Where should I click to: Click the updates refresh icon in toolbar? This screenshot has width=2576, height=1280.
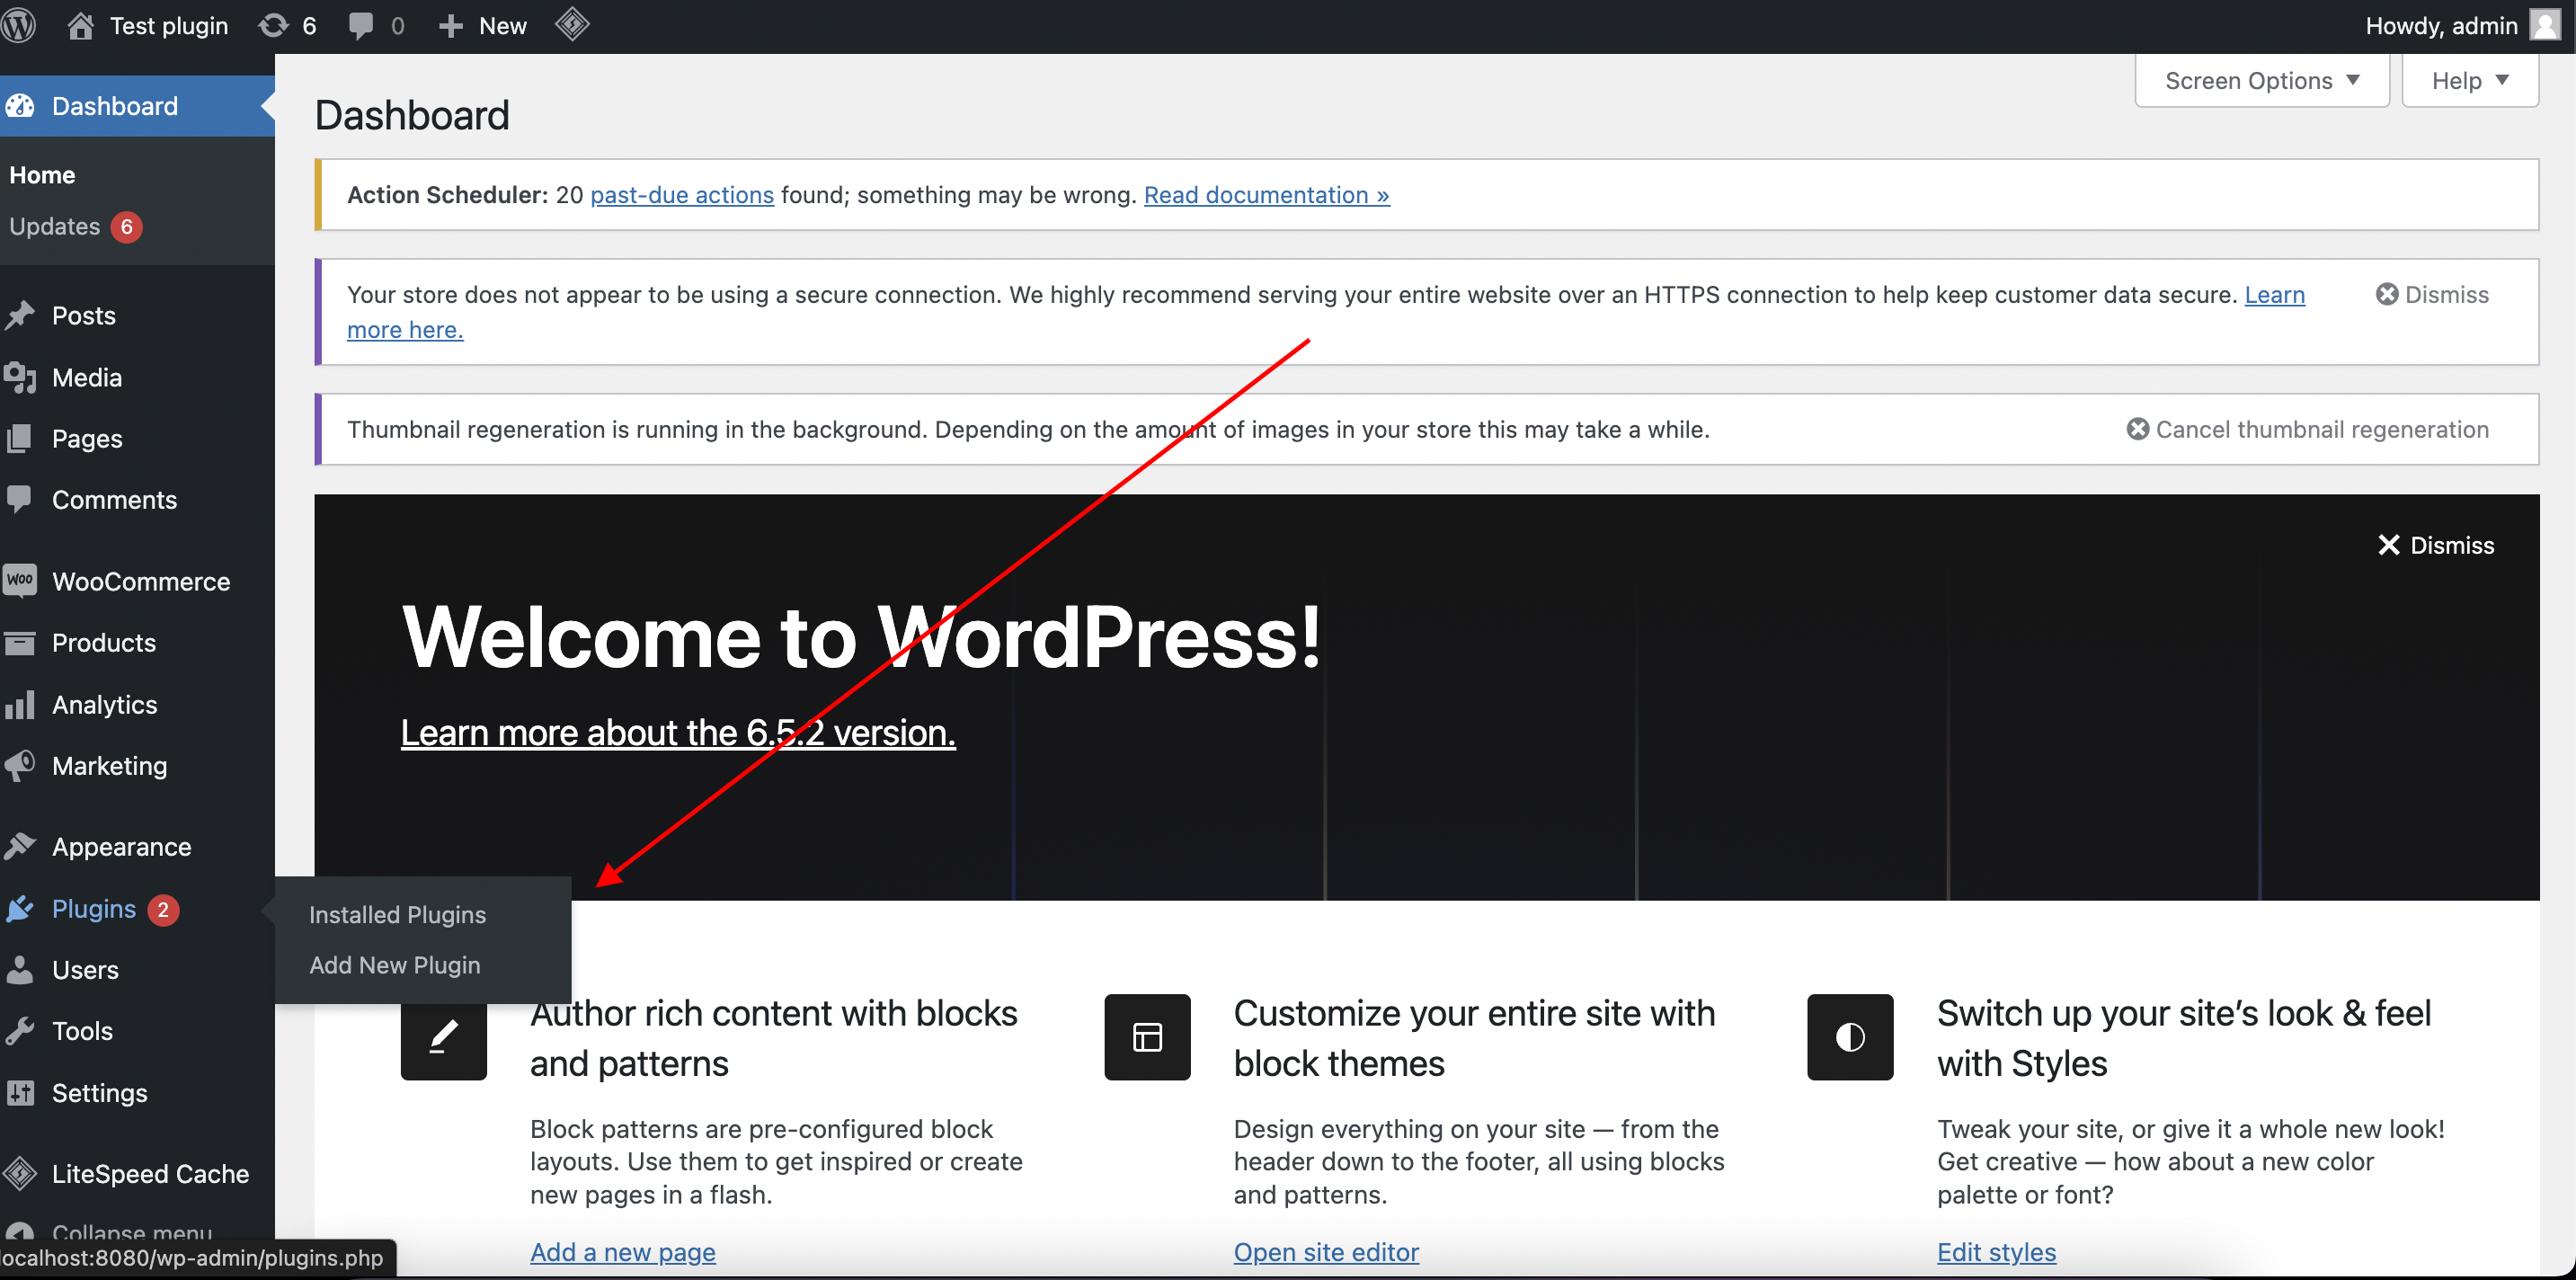(273, 26)
